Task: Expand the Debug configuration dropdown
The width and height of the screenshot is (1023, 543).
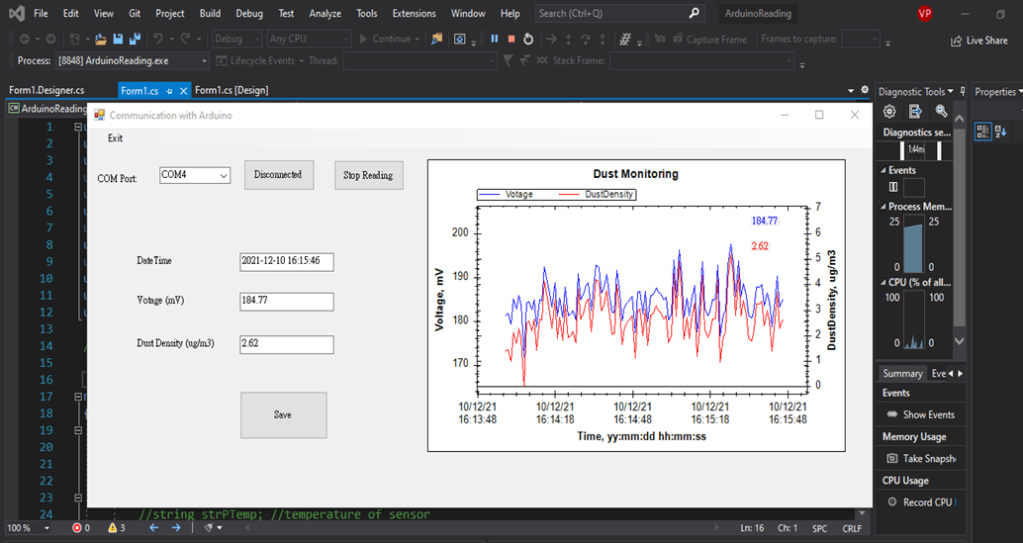Action: [x=255, y=39]
